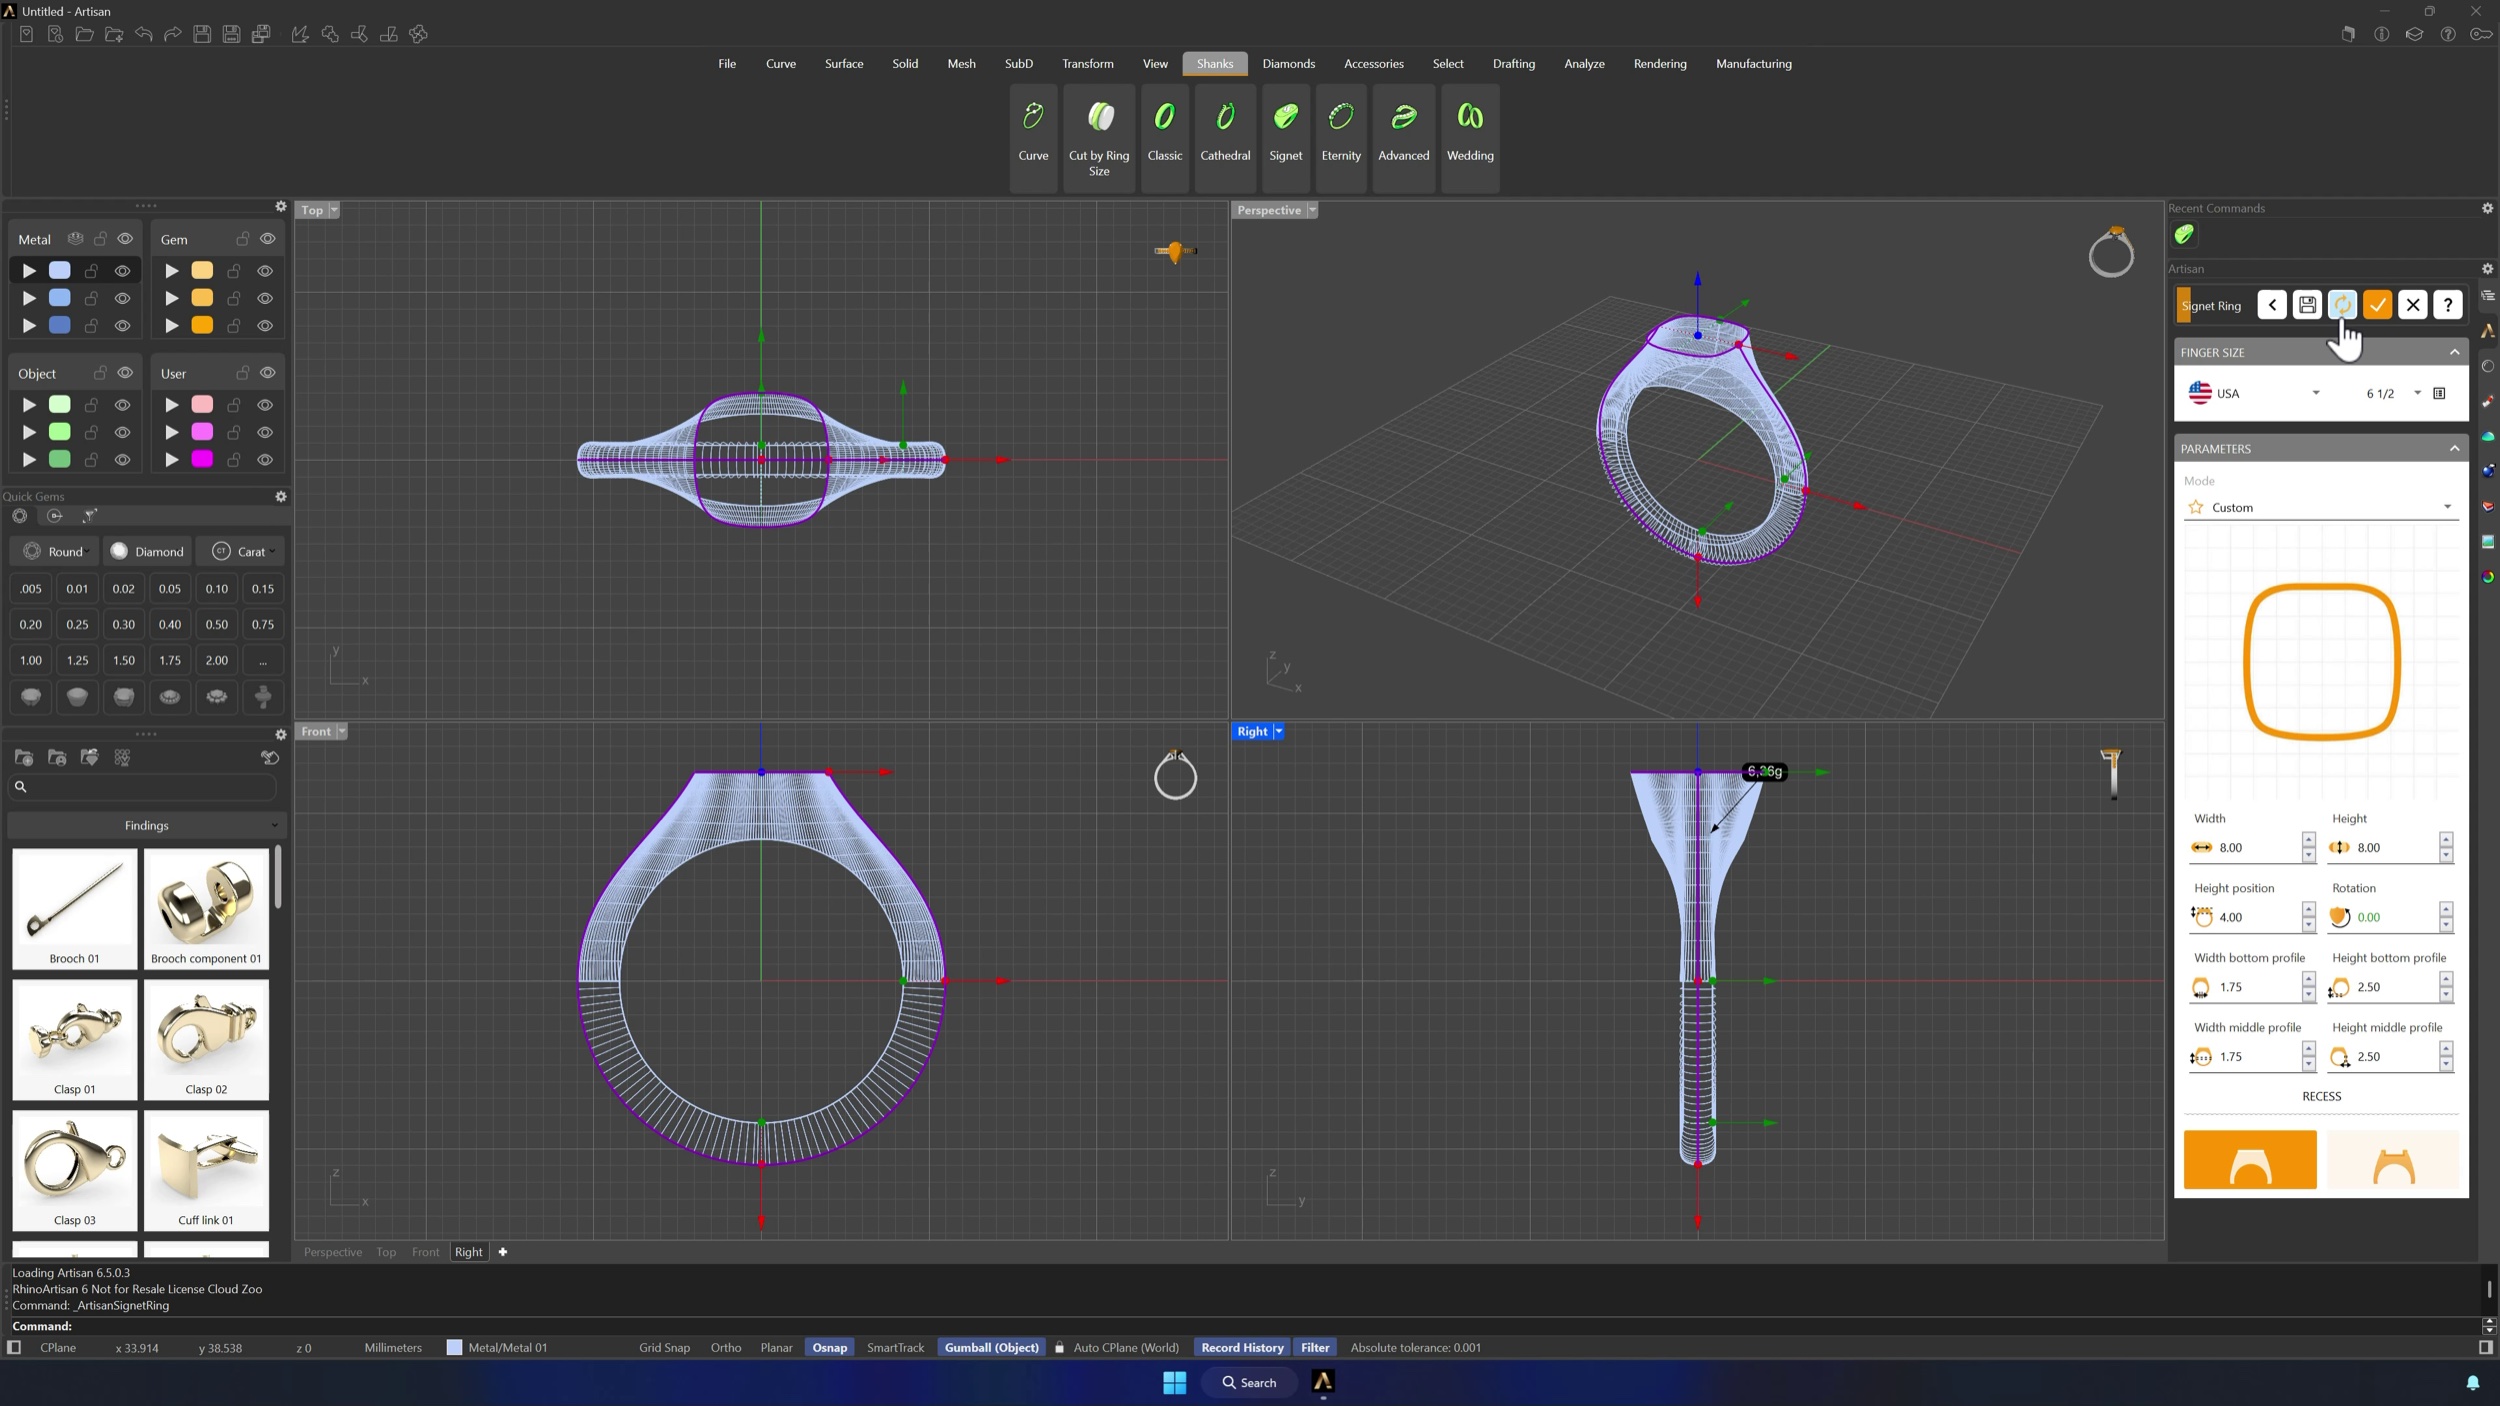Click the Signet icon in Recent Commands
The height and width of the screenshot is (1406, 2500).
click(2184, 235)
